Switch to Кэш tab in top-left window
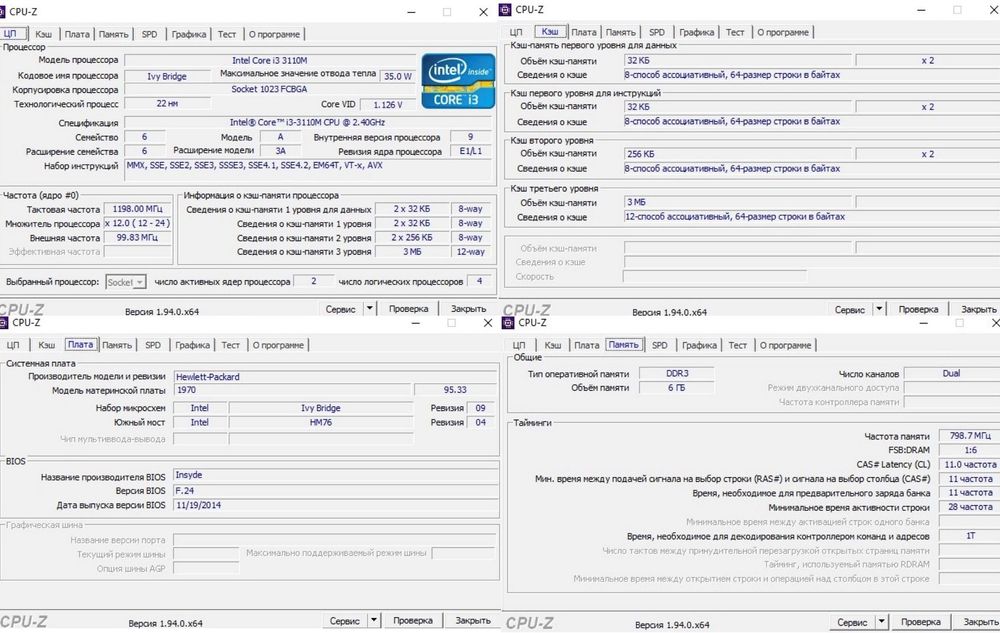The image size is (1000, 633). pyautogui.click(x=43, y=34)
